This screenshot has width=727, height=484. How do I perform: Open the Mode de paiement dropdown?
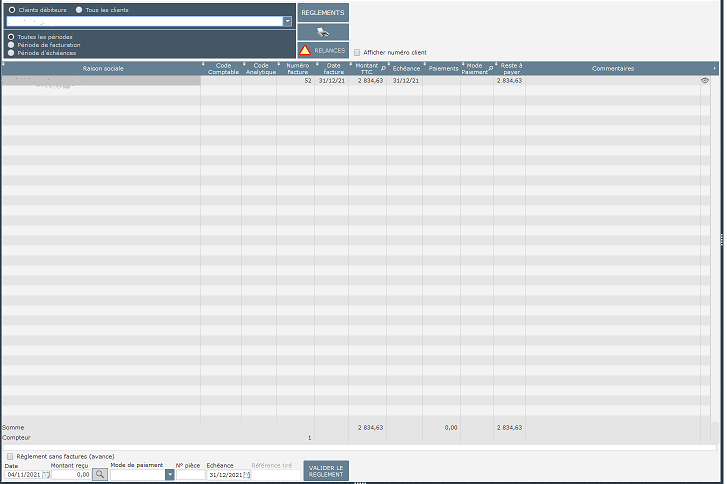tap(169, 474)
